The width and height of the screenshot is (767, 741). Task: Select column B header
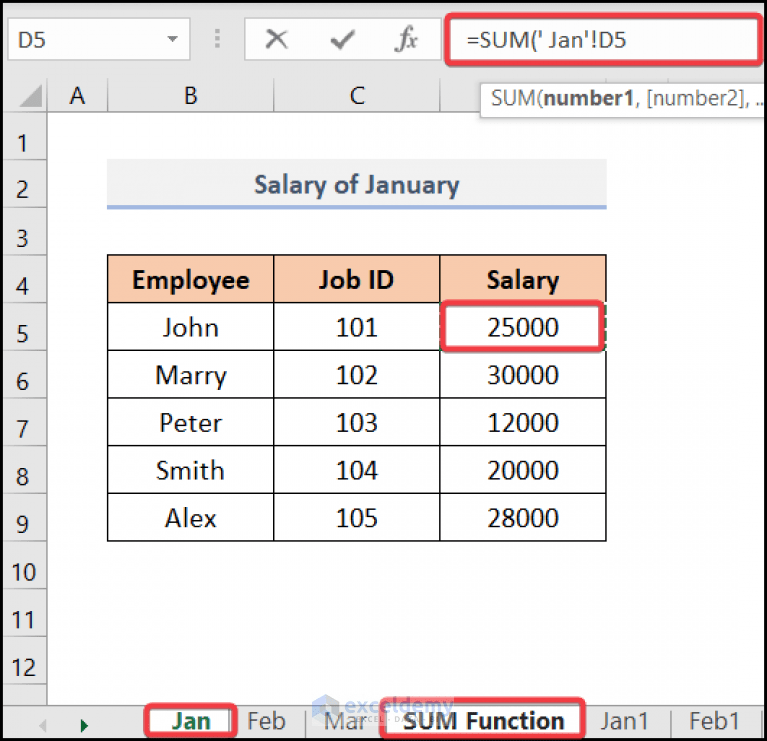tap(191, 95)
